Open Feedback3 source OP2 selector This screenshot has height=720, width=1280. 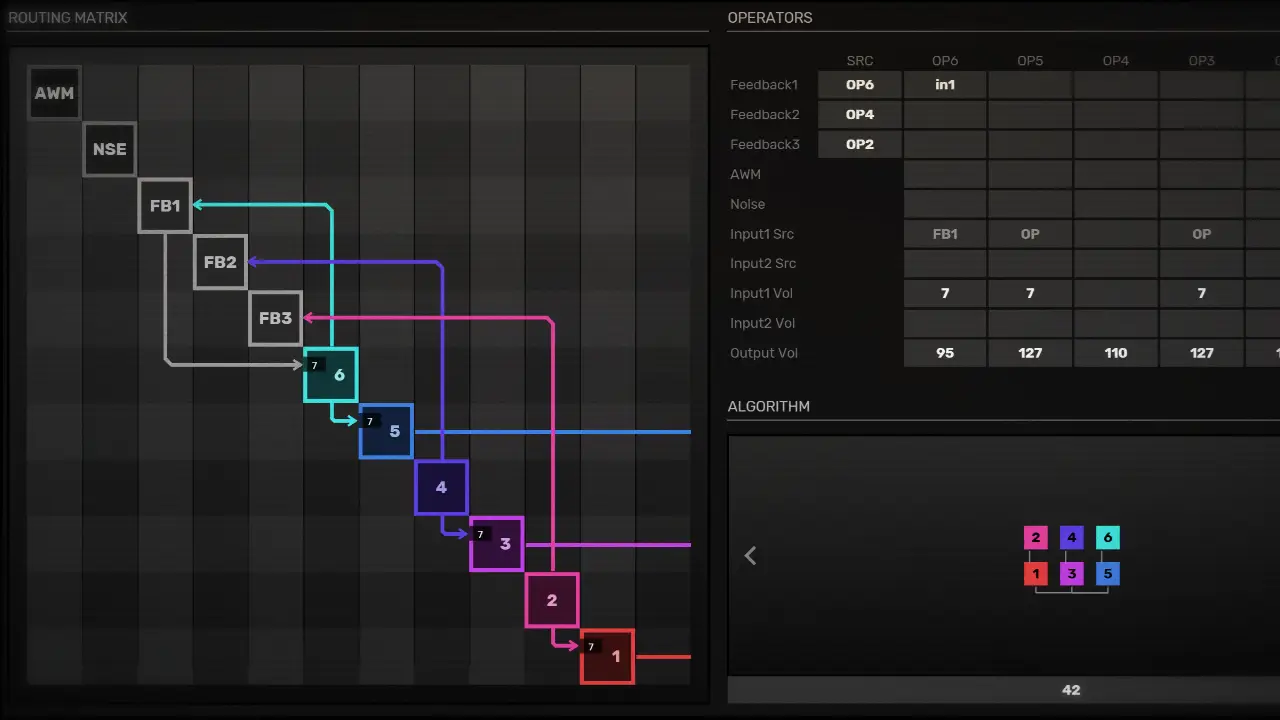point(860,144)
